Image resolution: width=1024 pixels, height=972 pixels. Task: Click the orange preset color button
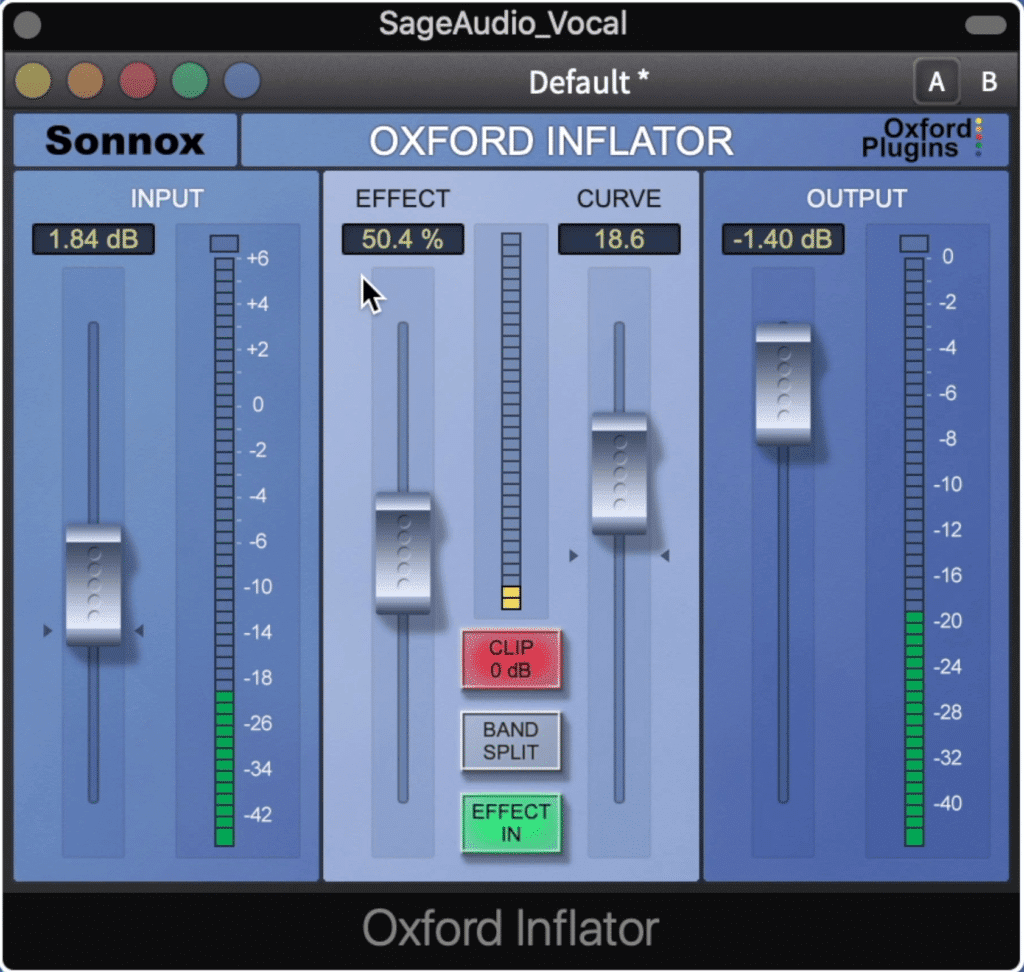click(85, 81)
